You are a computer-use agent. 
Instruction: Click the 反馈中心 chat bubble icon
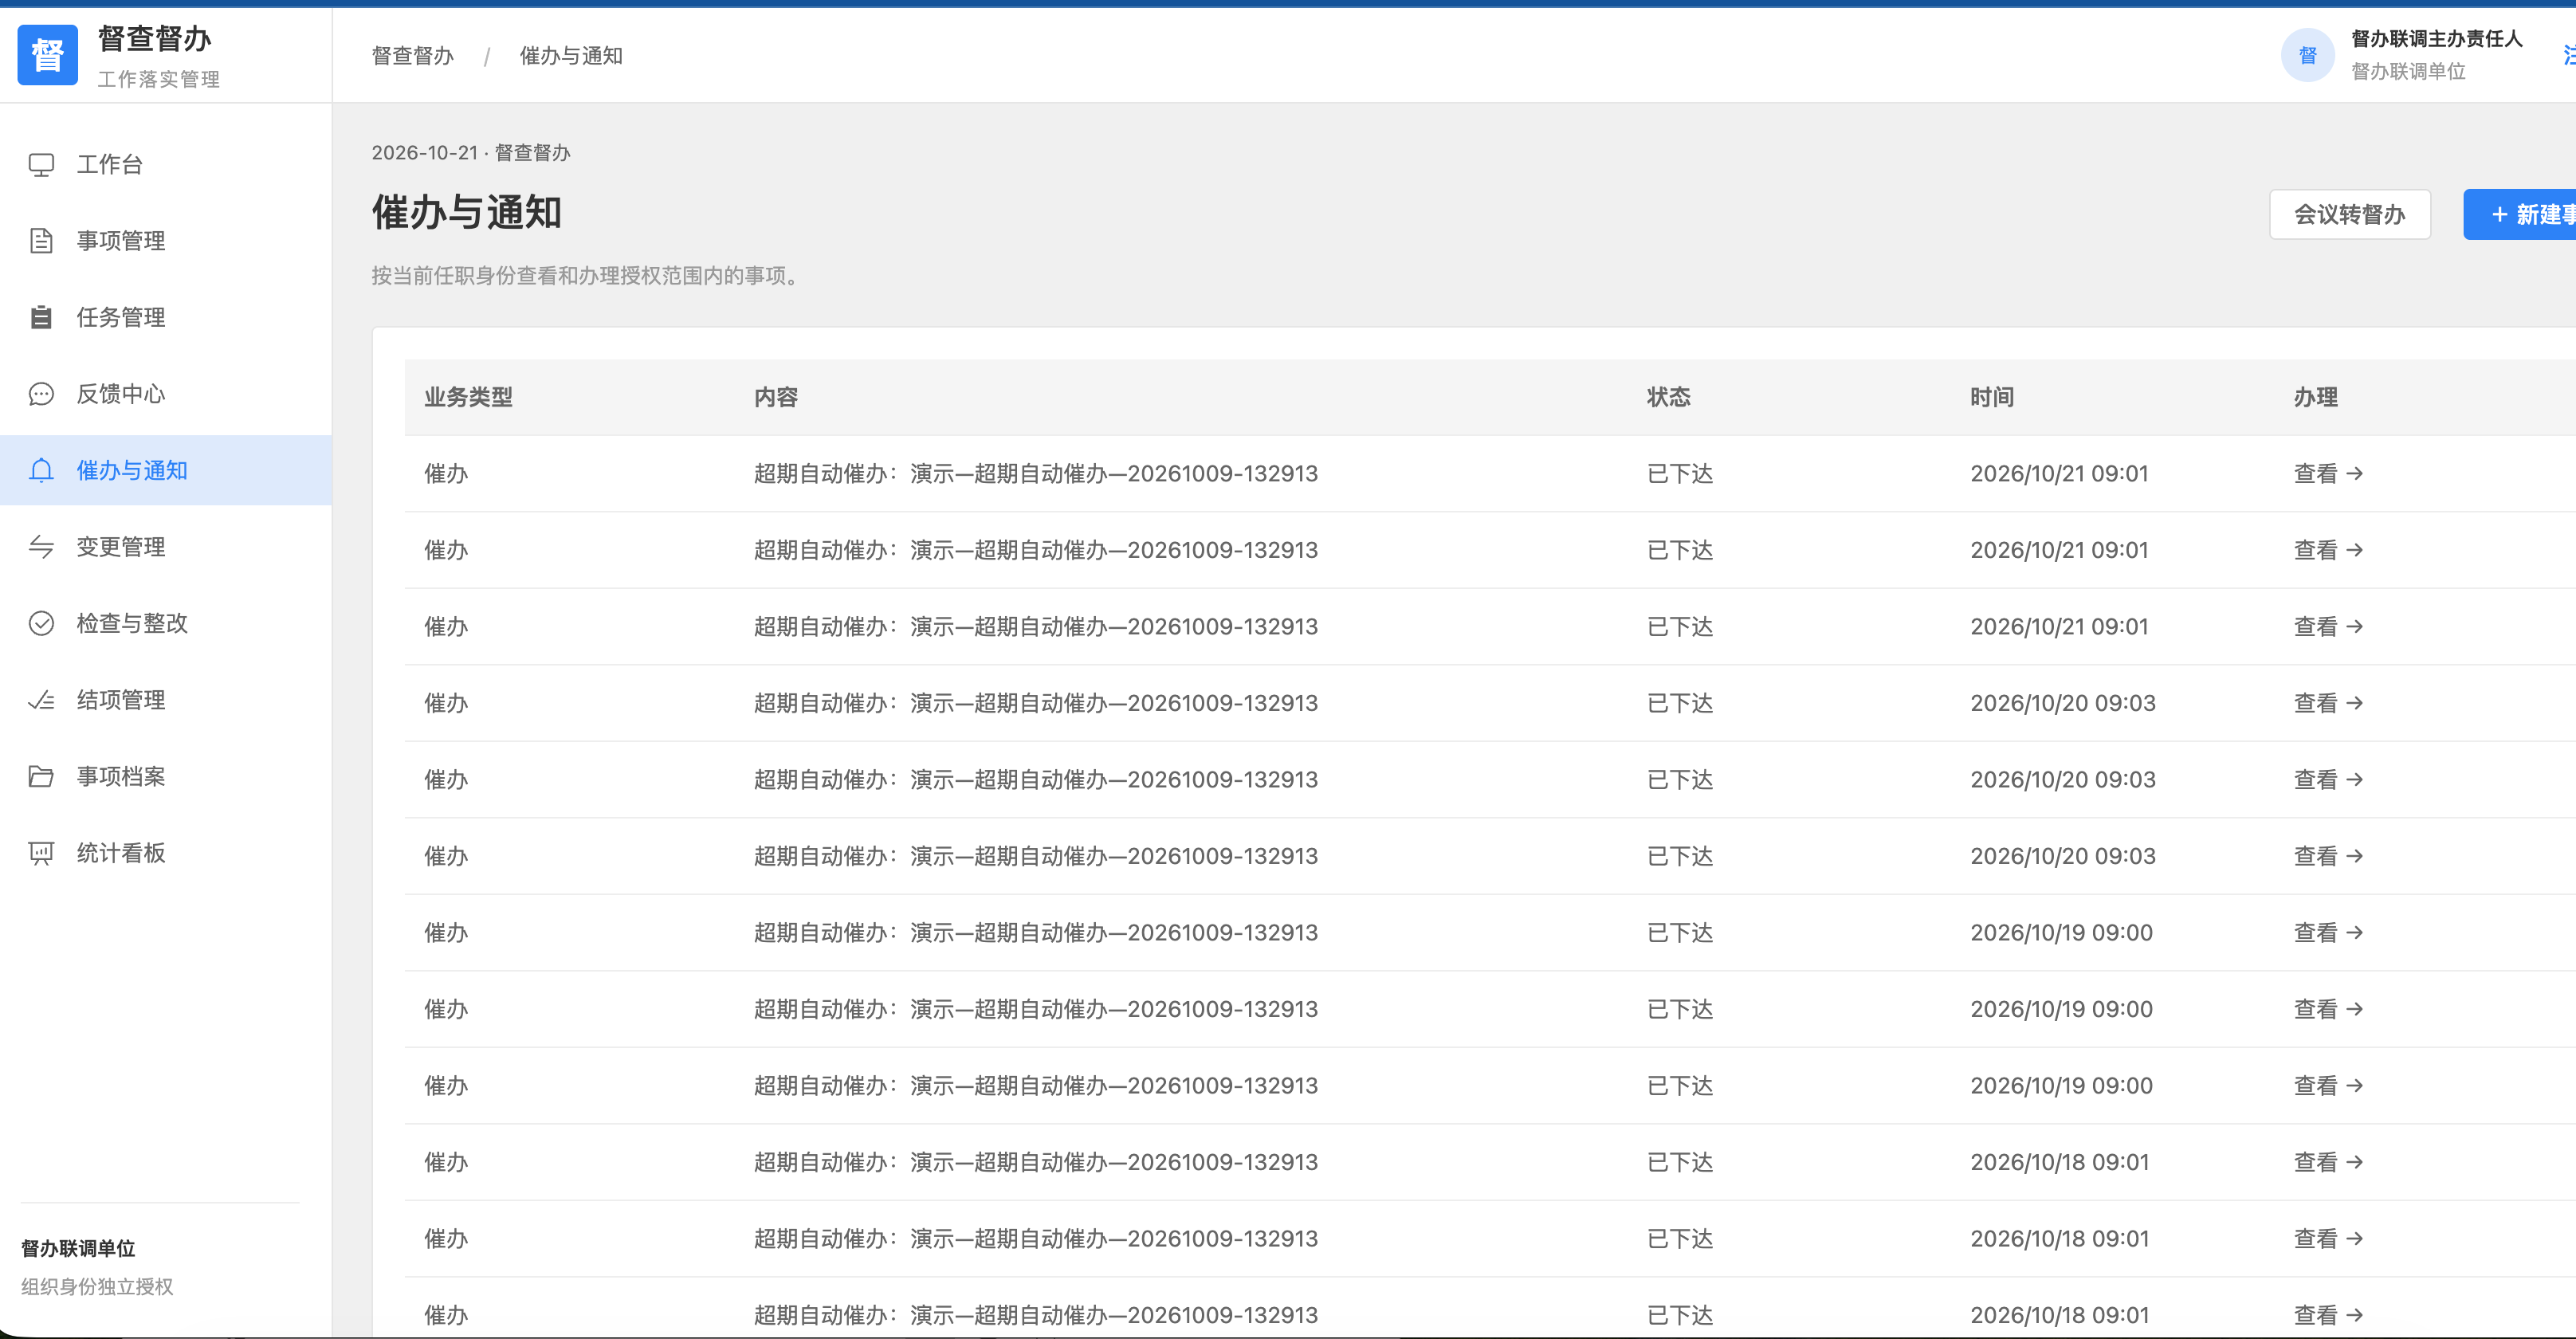click(41, 394)
